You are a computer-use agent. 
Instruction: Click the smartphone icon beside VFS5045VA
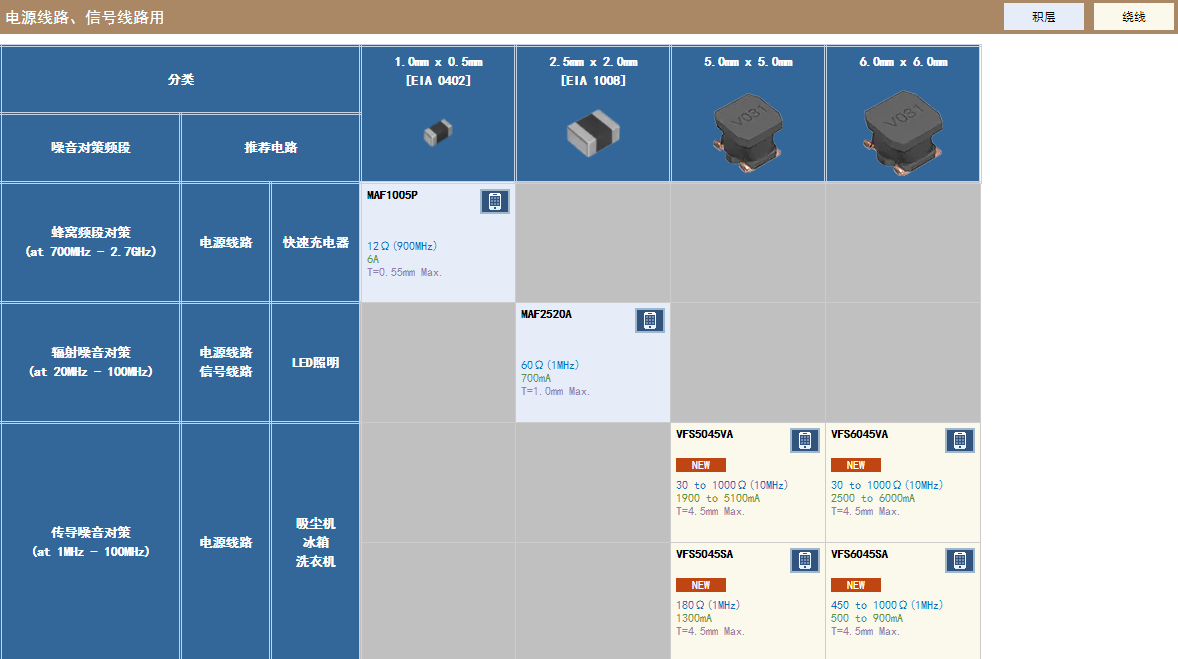tap(804, 441)
